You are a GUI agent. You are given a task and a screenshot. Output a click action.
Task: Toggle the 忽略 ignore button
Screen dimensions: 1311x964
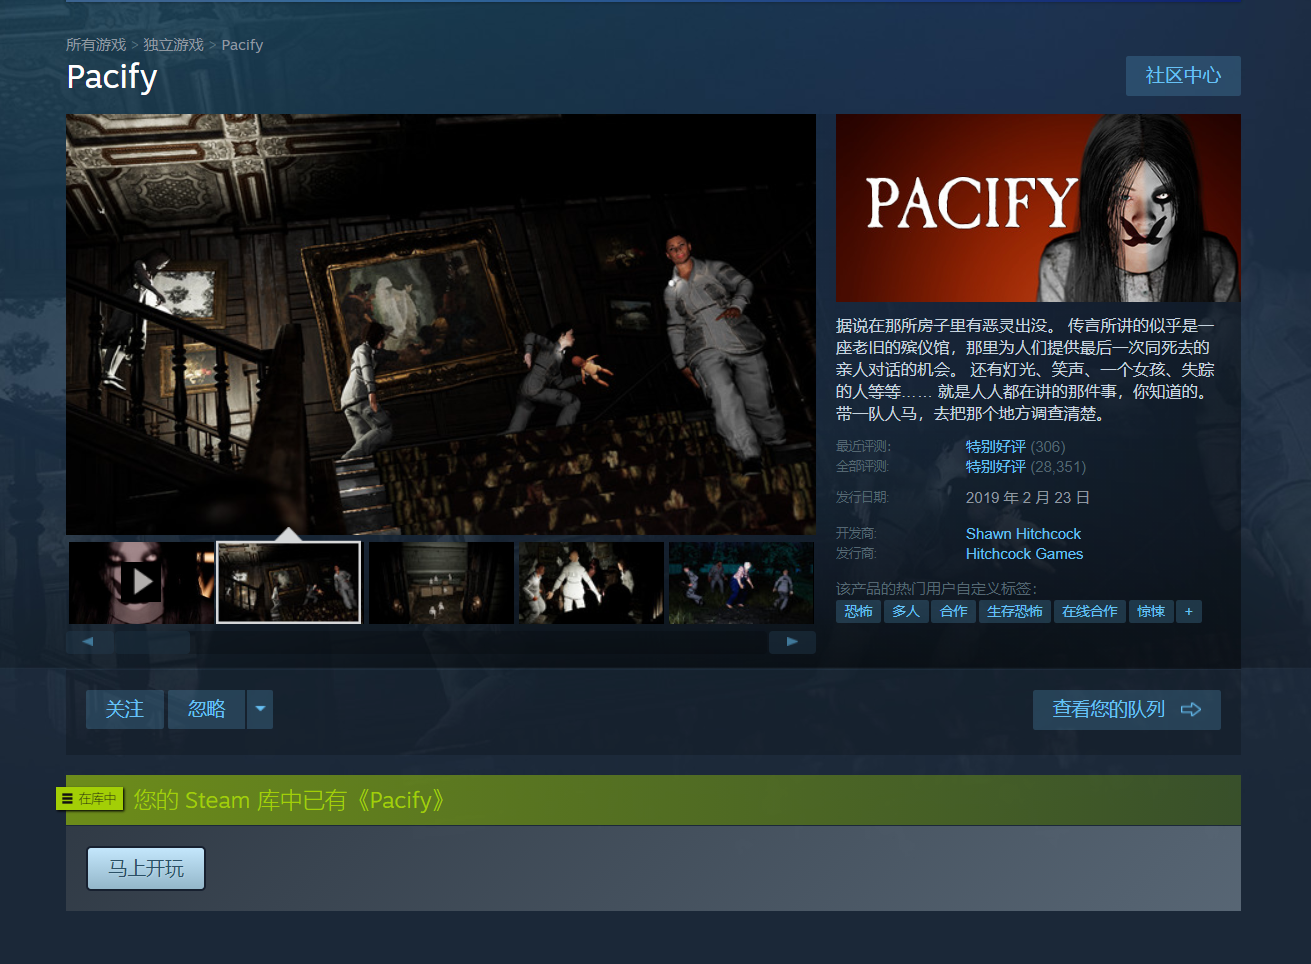(206, 709)
